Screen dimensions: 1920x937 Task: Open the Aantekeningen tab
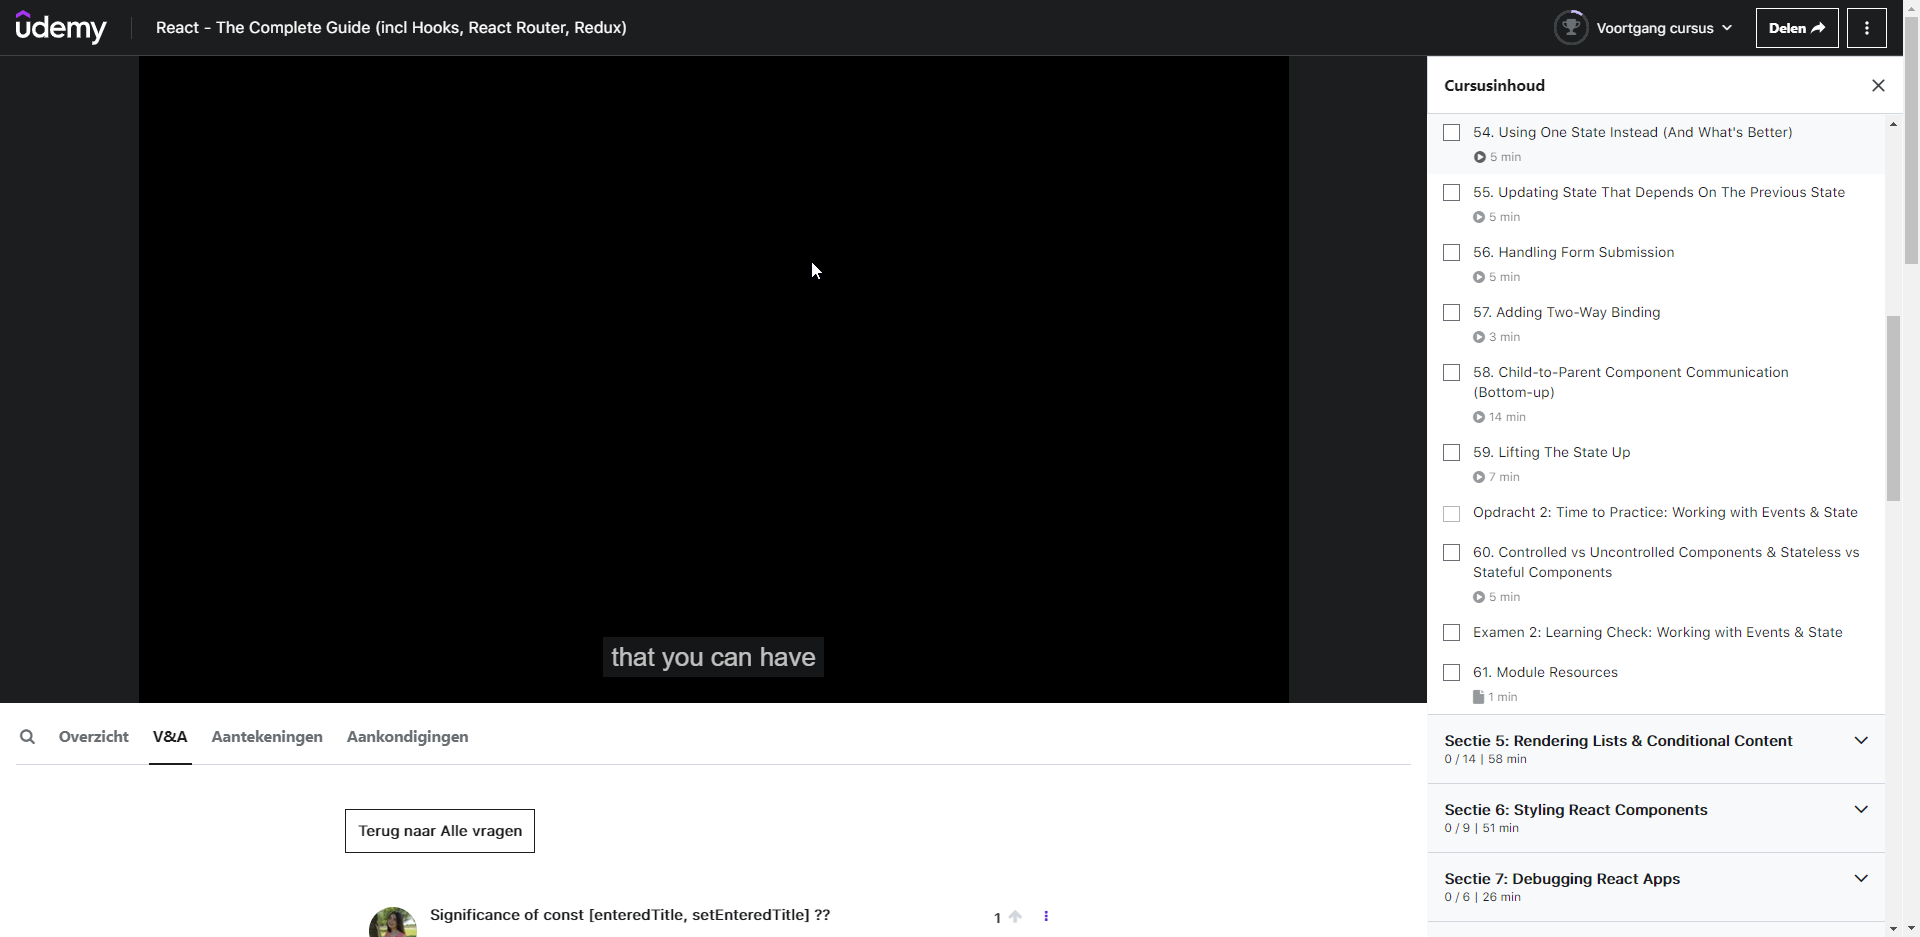click(267, 737)
